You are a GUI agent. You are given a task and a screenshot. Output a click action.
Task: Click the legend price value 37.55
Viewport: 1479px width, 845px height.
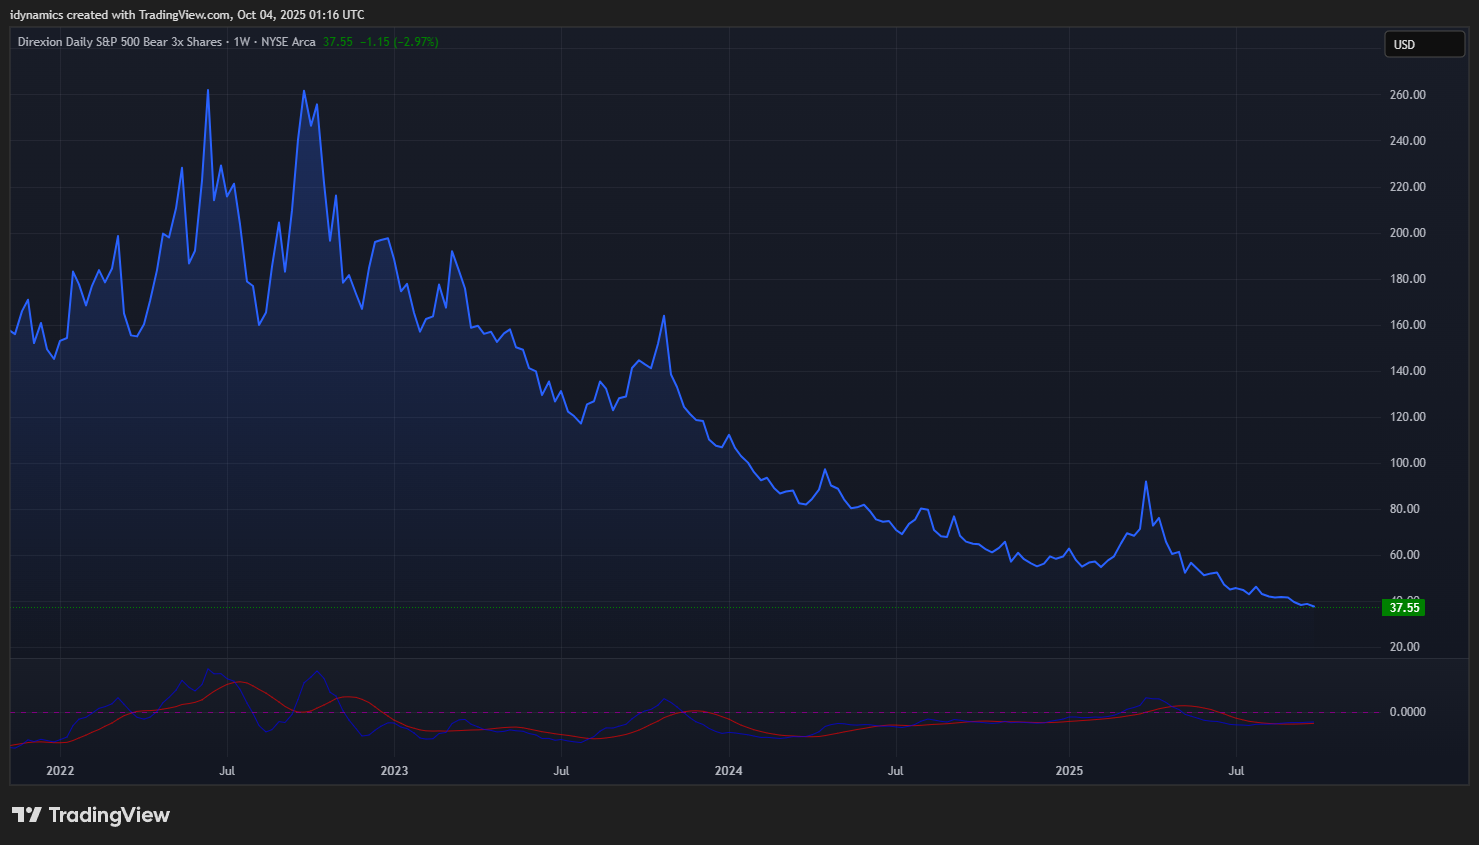(337, 42)
